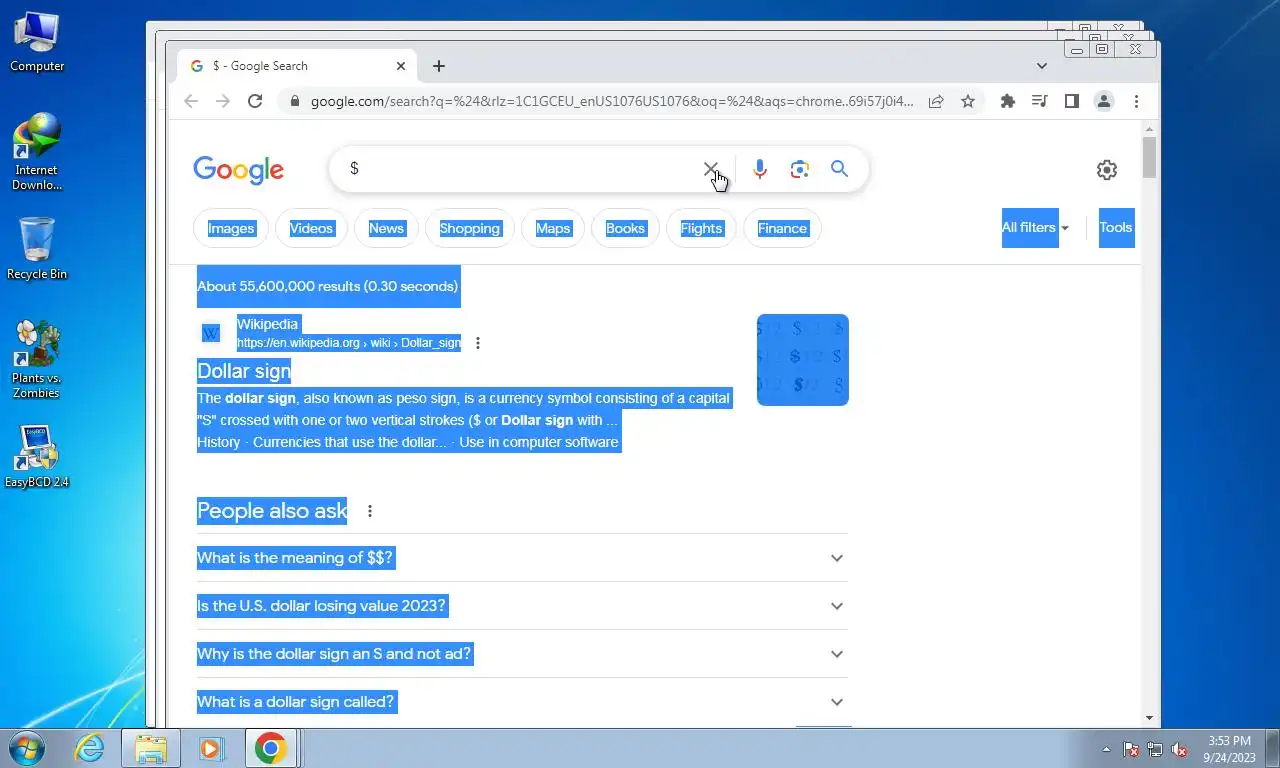The height and width of the screenshot is (768, 1280).
Task: Open network status tray icon
Action: [x=1155, y=749]
